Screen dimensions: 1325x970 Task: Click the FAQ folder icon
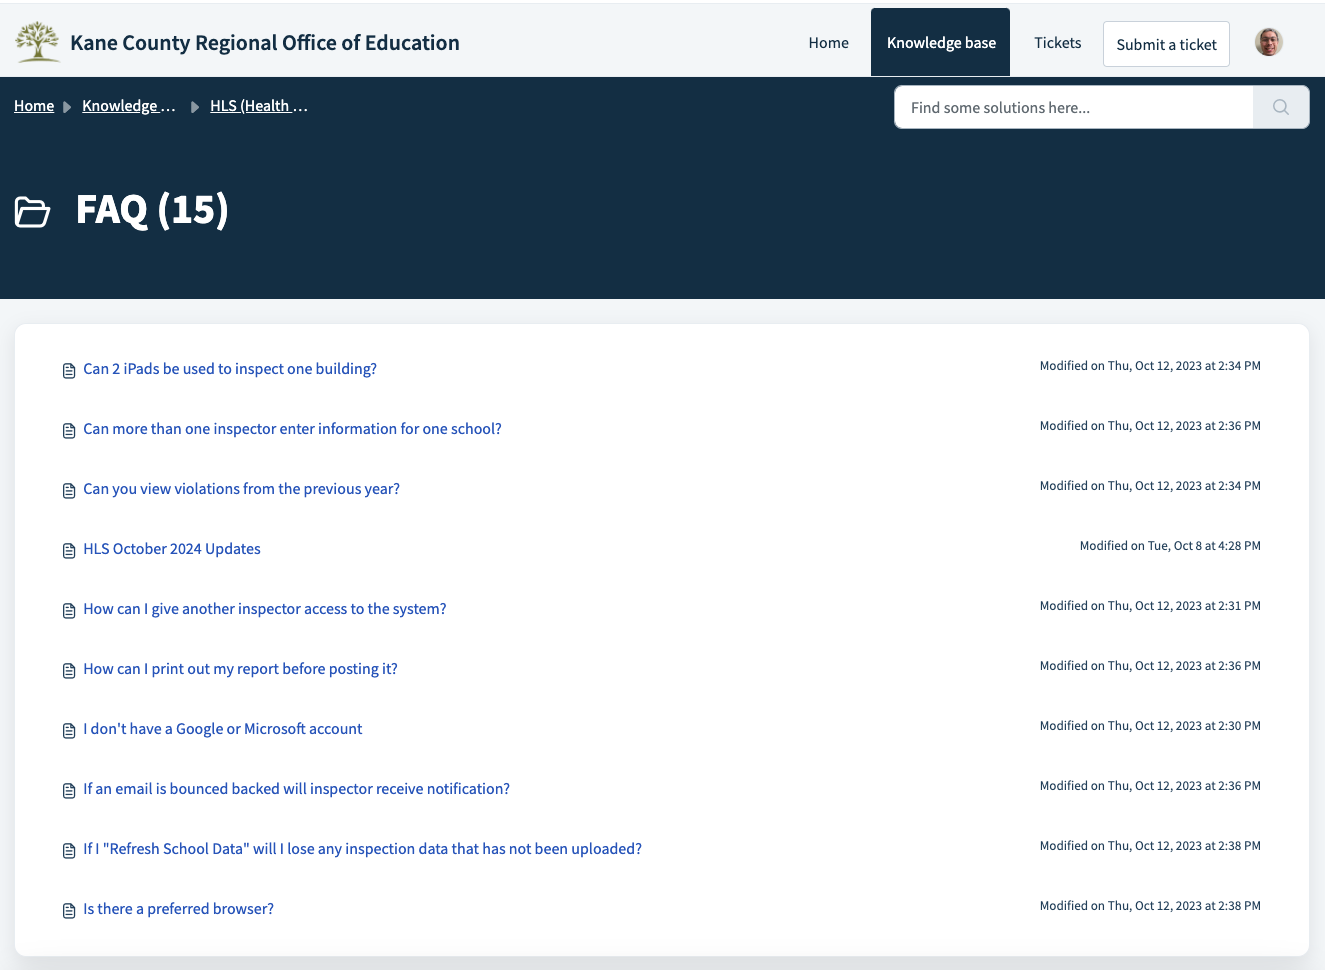pyautogui.click(x=32, y=212)
